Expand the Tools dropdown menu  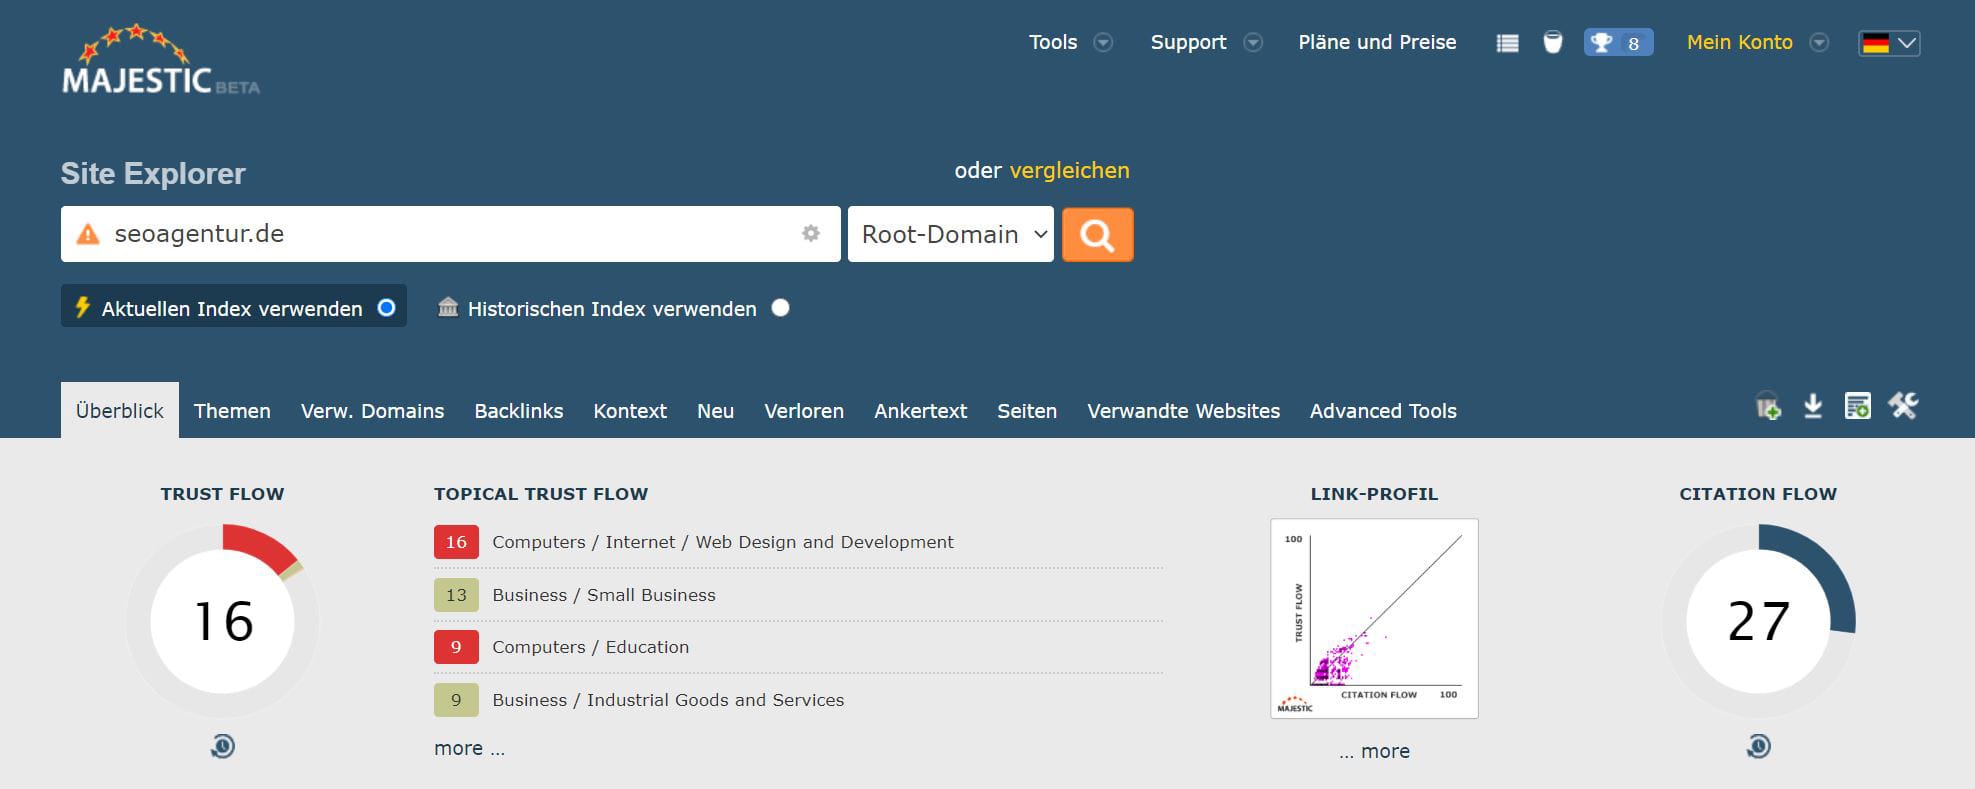tap(1070, 42)
